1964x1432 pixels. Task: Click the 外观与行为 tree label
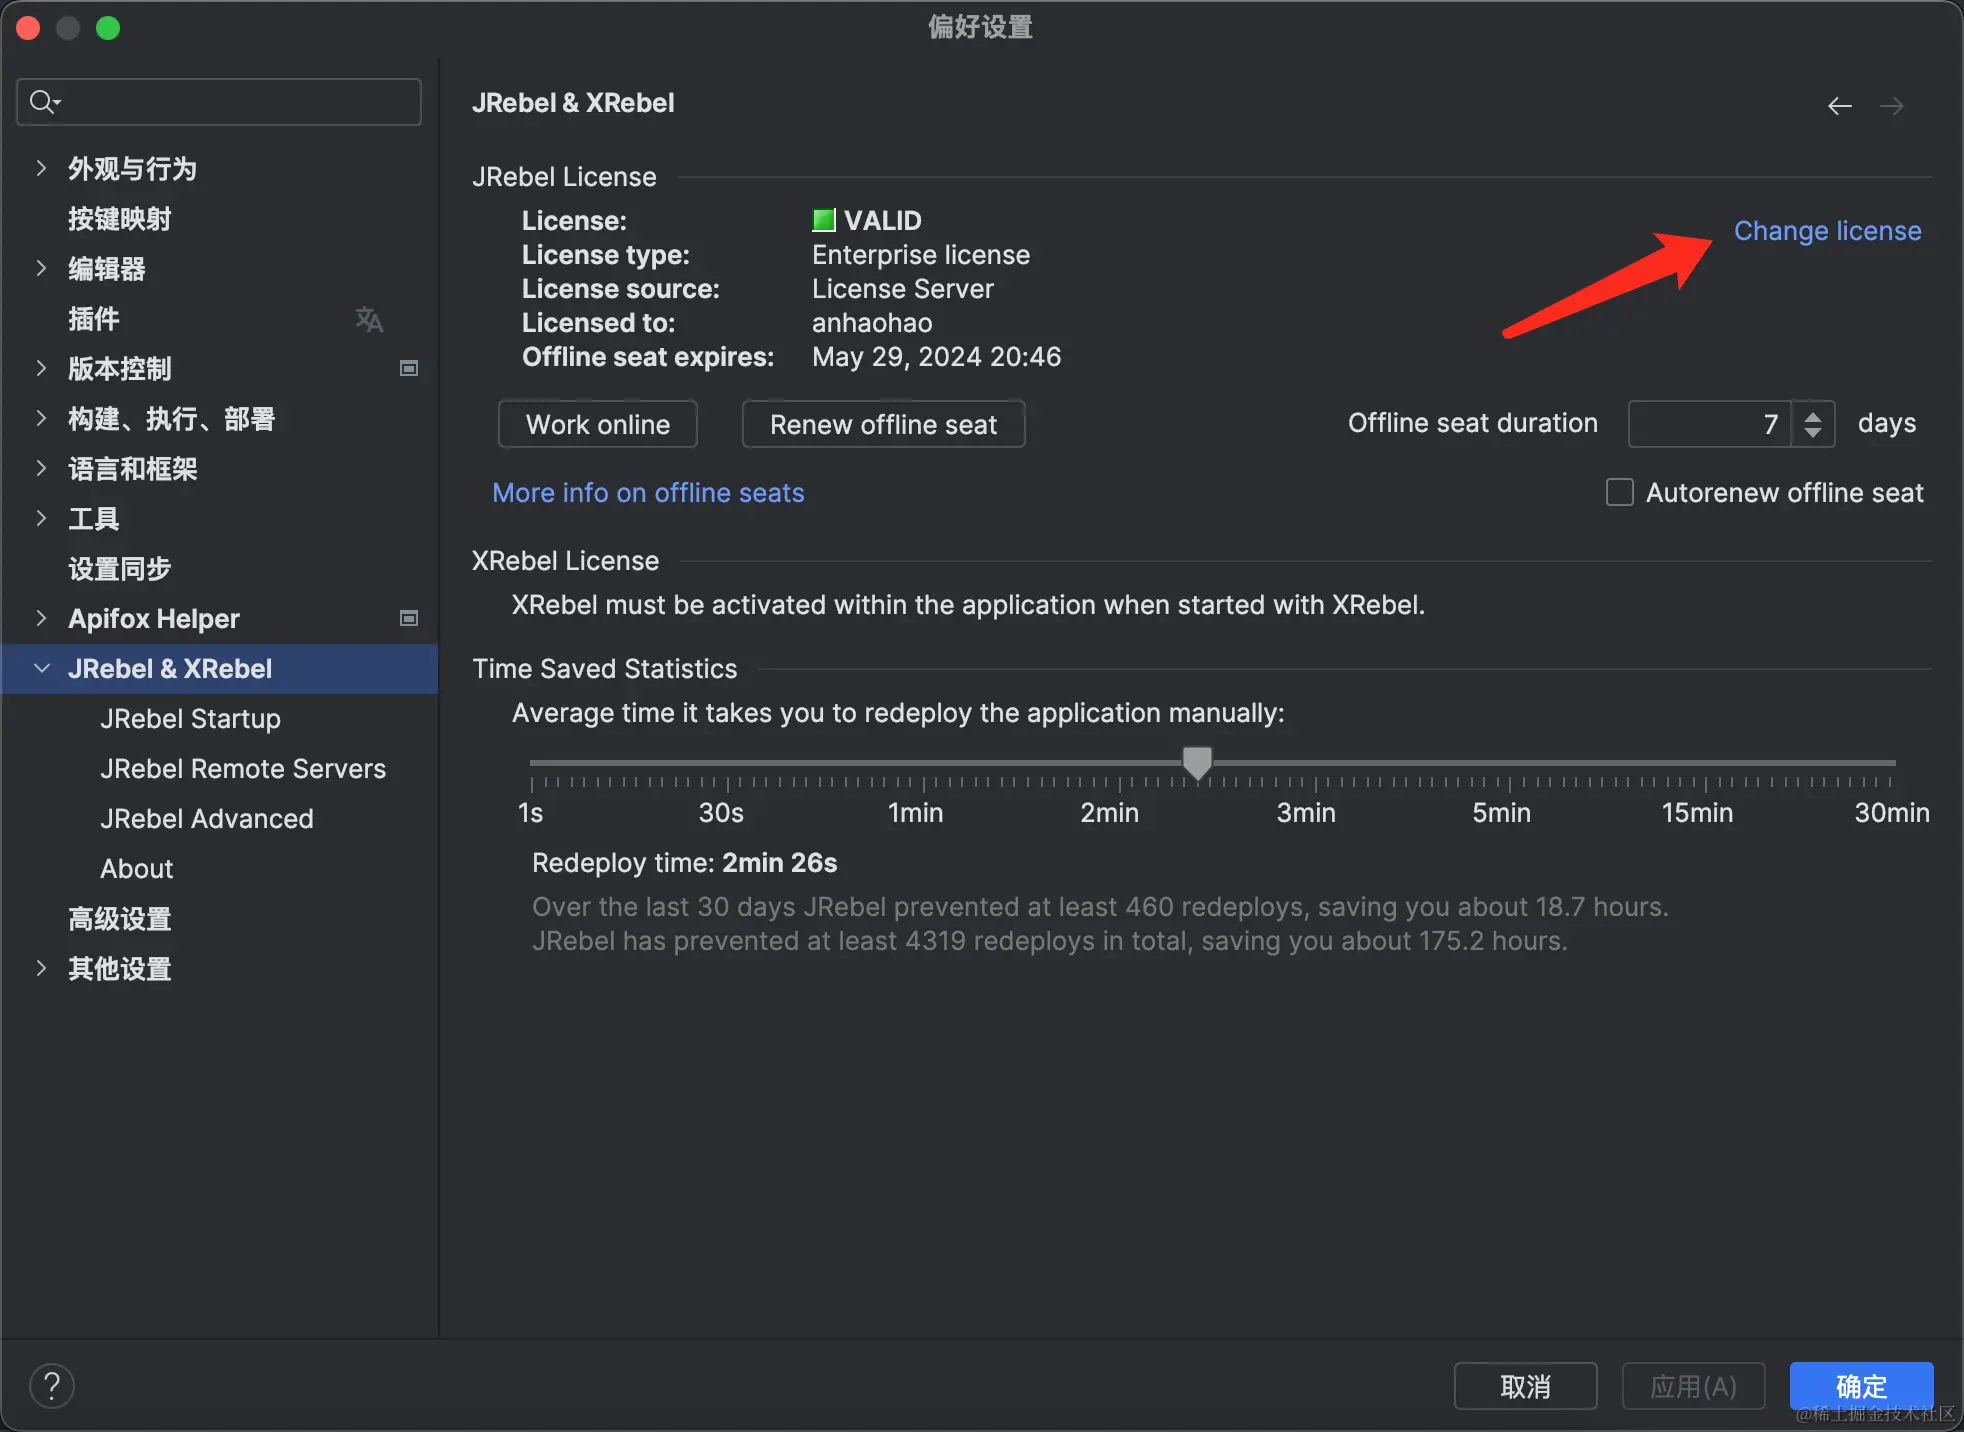[x=132, y=169]
